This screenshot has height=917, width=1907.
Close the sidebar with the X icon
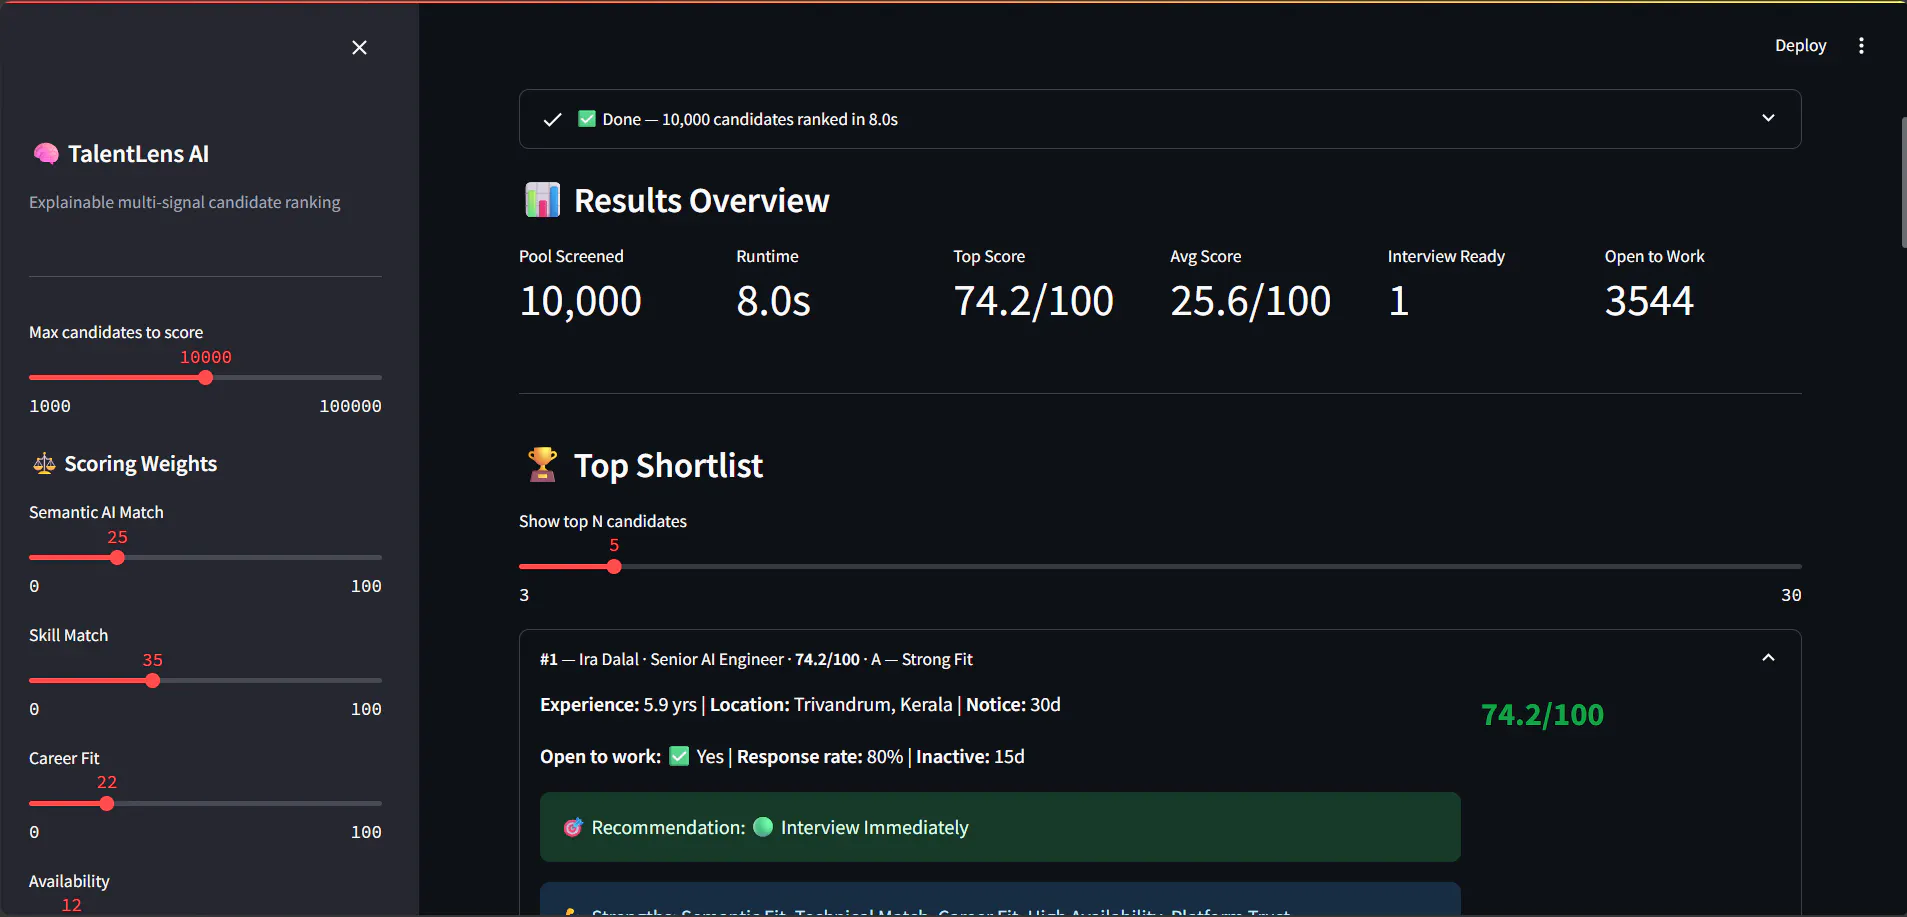point(360,48)
